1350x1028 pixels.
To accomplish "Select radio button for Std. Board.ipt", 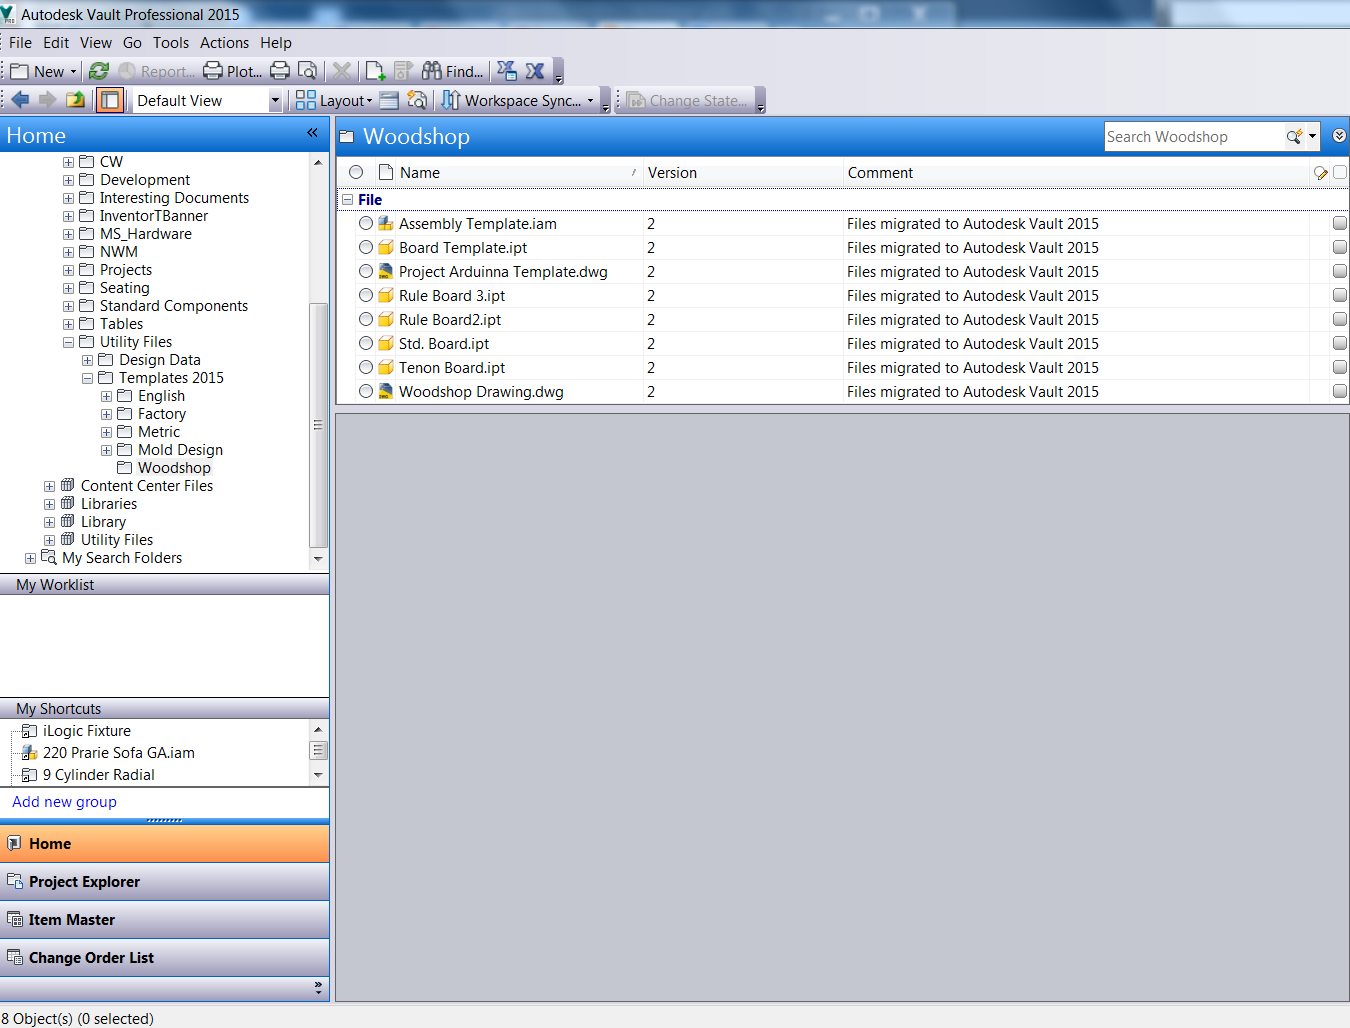I will click(366, 343).
